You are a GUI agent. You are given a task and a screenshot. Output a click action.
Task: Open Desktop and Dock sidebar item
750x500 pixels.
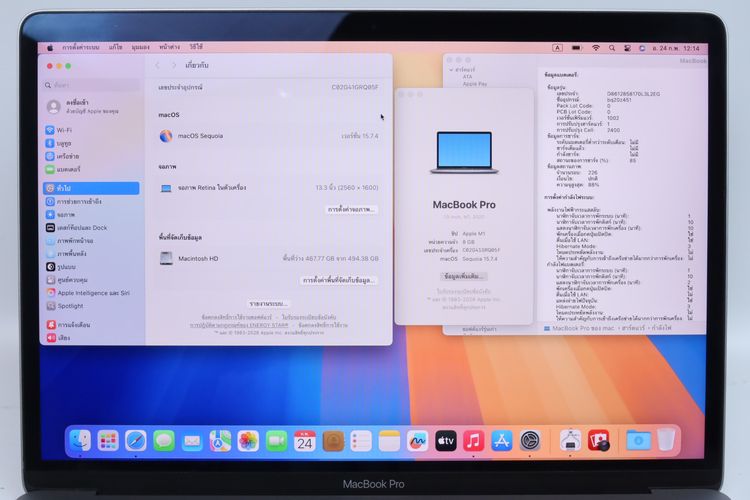click(x=76, y=228)
